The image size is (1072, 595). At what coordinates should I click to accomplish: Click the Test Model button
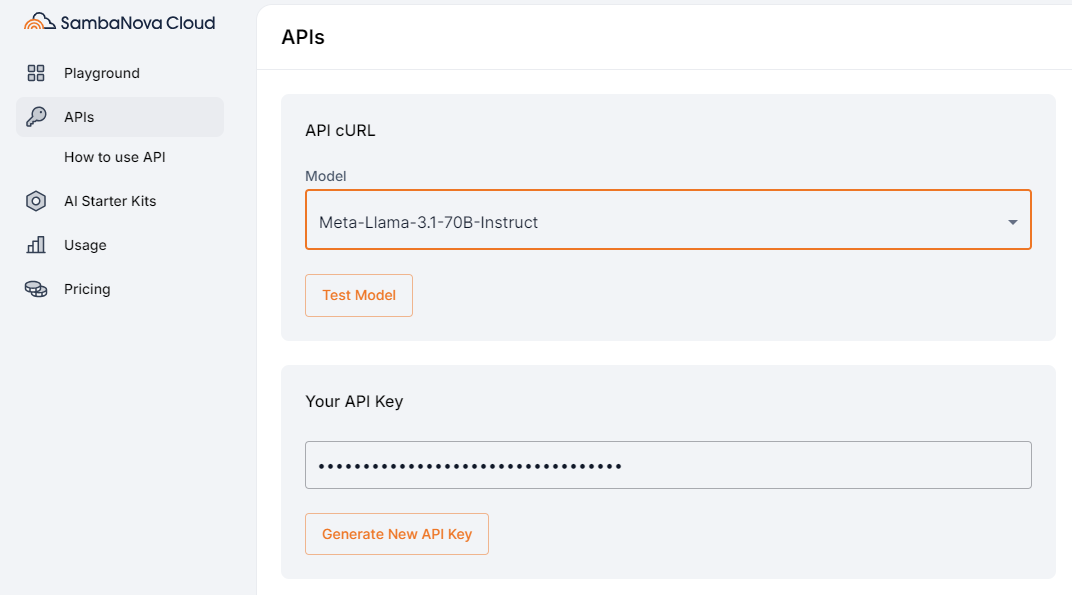[359, 295]
